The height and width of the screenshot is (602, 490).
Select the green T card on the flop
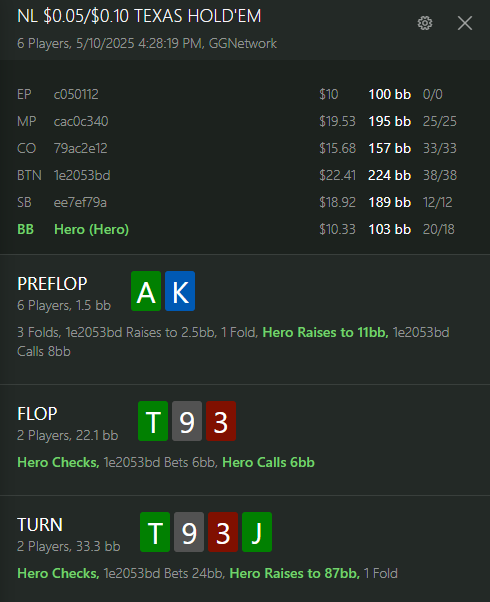coord(153,421)
